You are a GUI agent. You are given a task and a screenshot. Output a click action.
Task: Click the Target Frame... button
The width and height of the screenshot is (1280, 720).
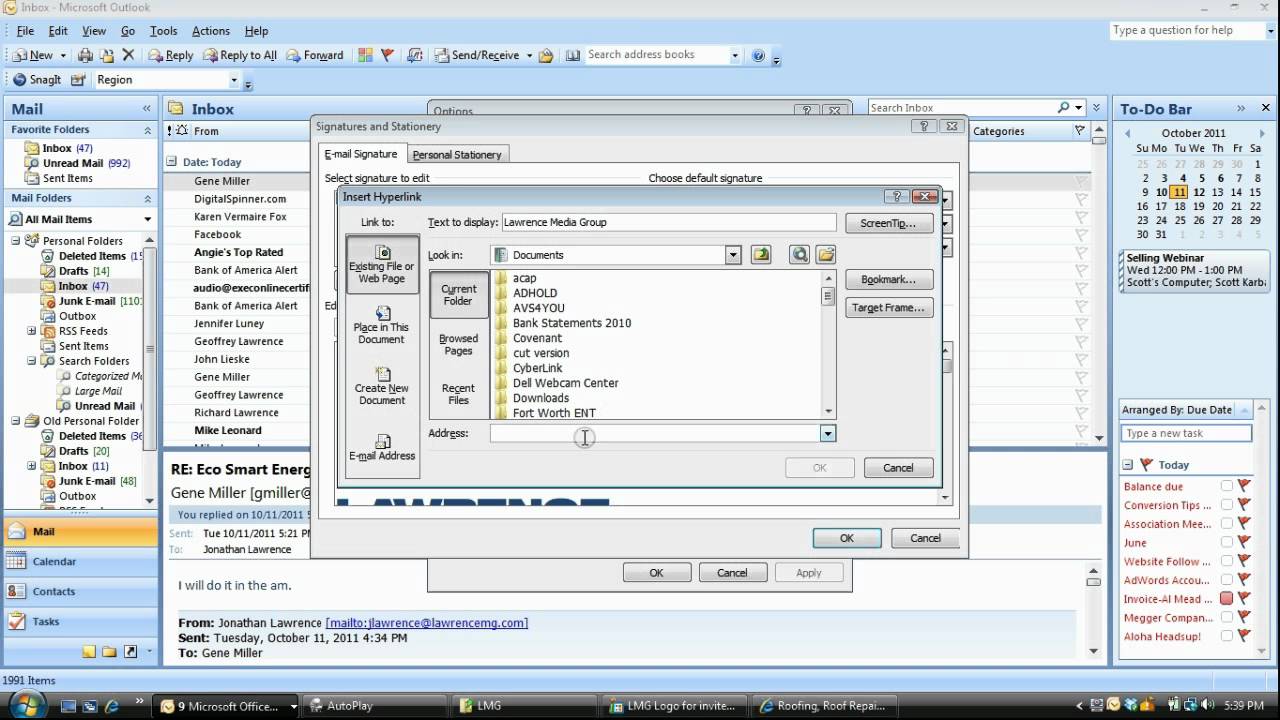coord(888,308)
